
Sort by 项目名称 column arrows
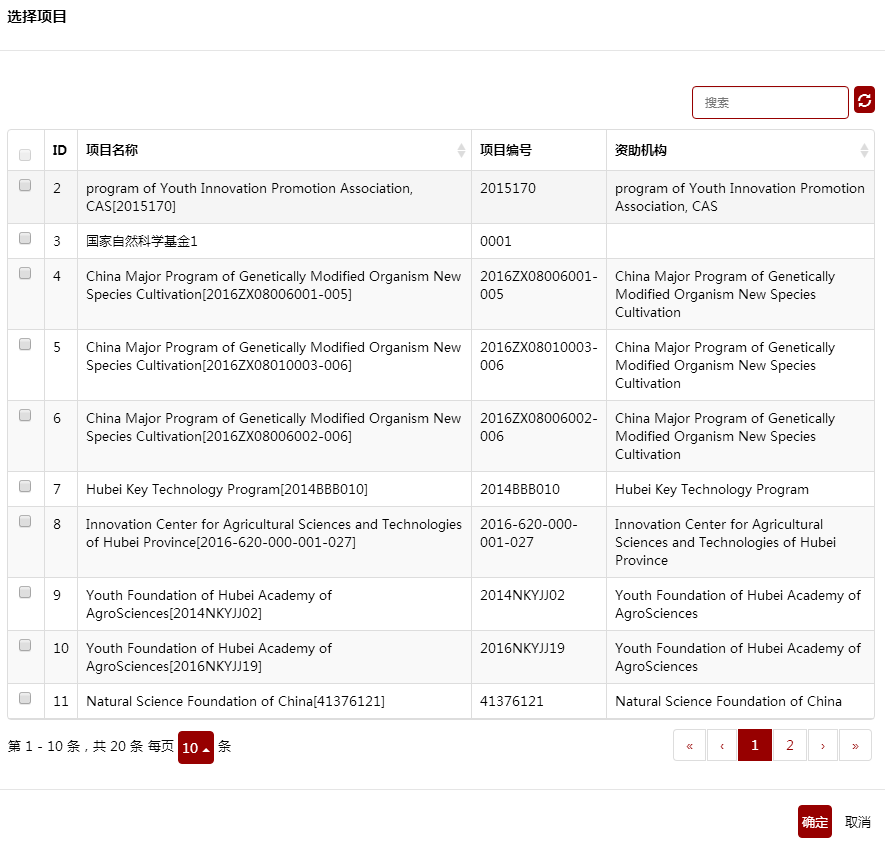461,150
